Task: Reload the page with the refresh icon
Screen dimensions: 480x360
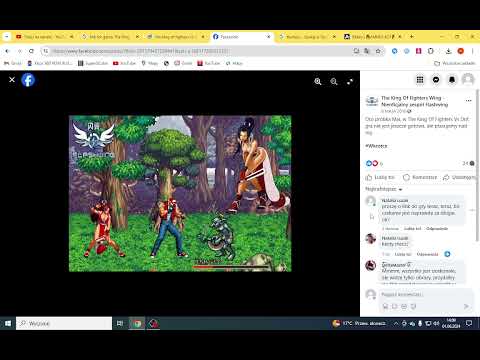Action: [x=31, y=51]
